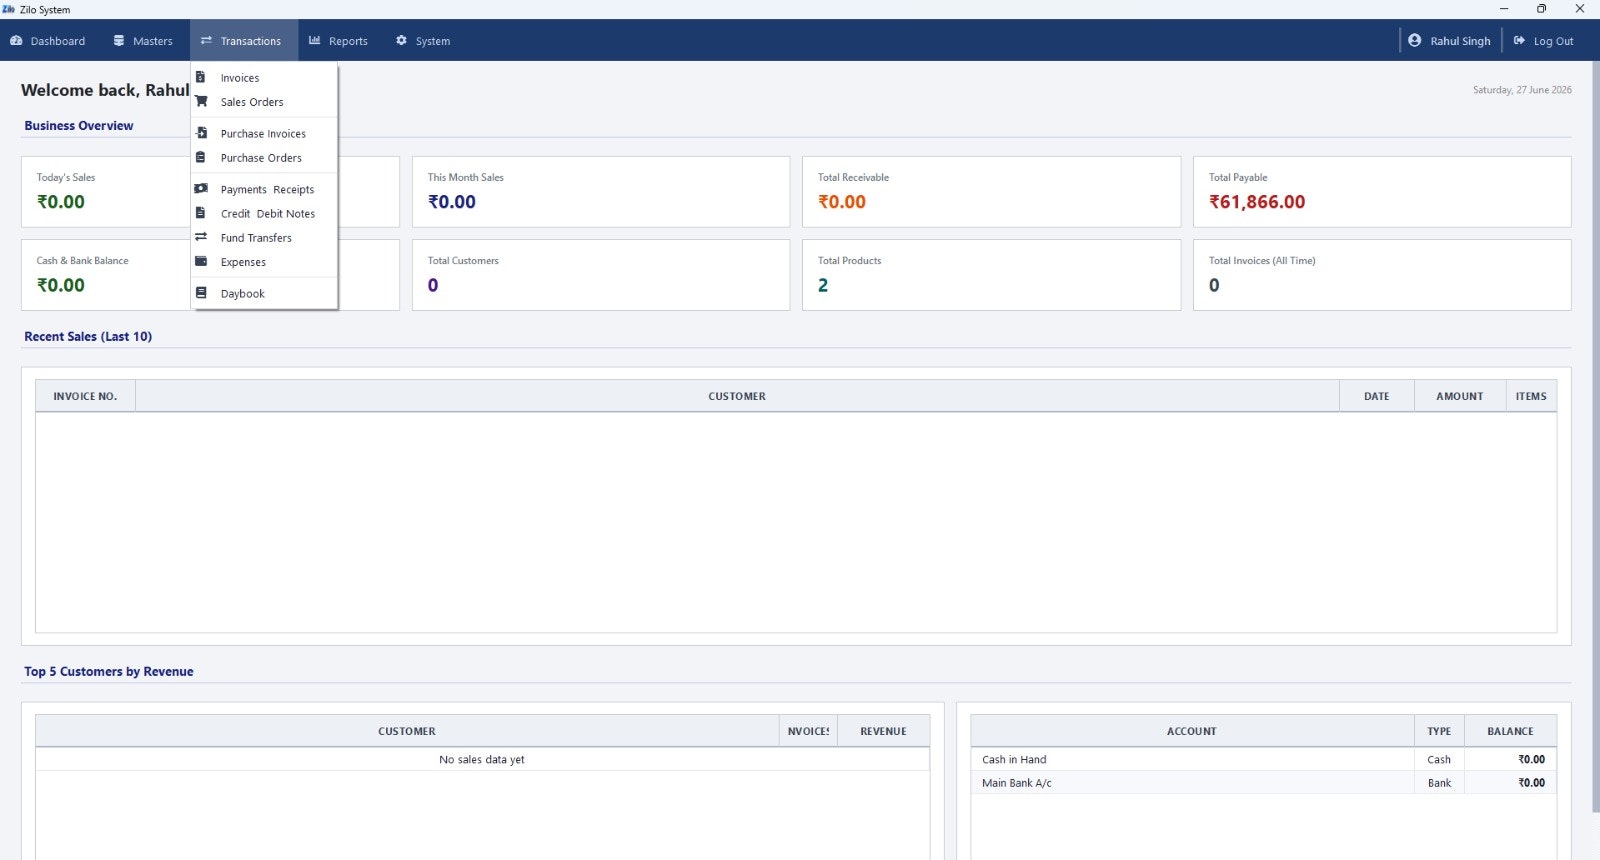Click the Rahul Singh user button
Image resolution: width=1600 pixels, height=860 pixels.
[1450, 41]
